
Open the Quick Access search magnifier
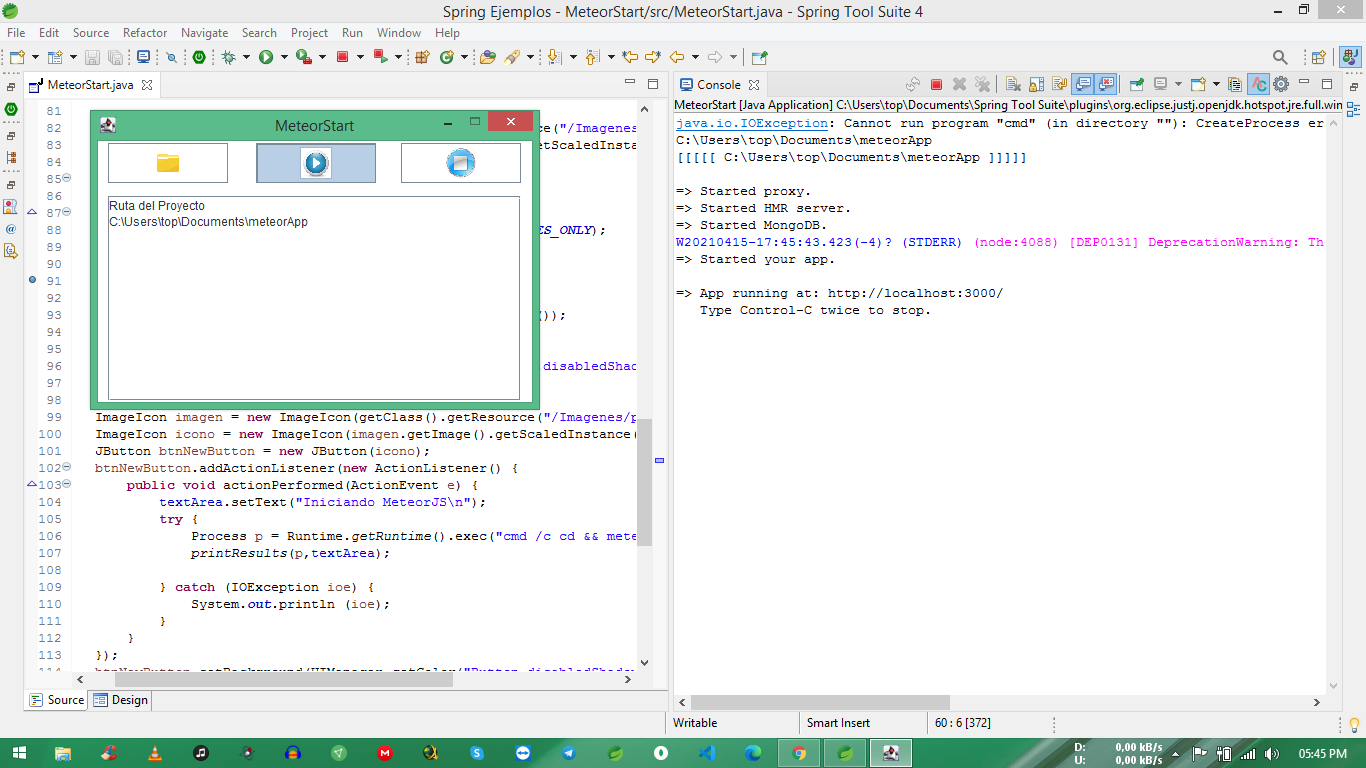point(1280,57)
